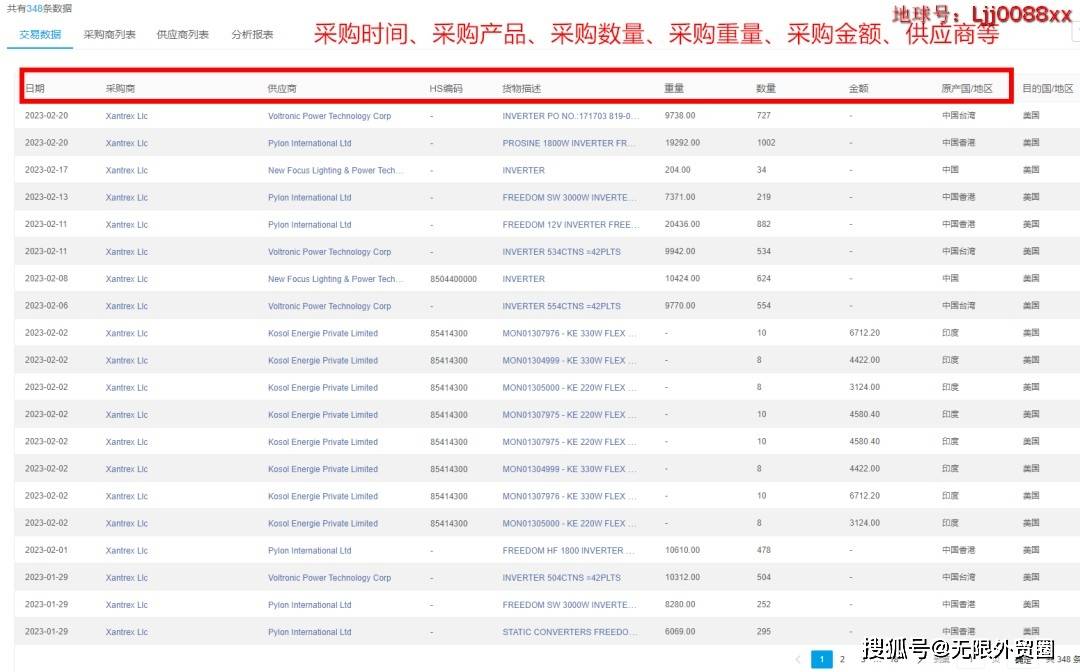
Task: Select weight value 20436.00
Action: click(x=682, y=224)
